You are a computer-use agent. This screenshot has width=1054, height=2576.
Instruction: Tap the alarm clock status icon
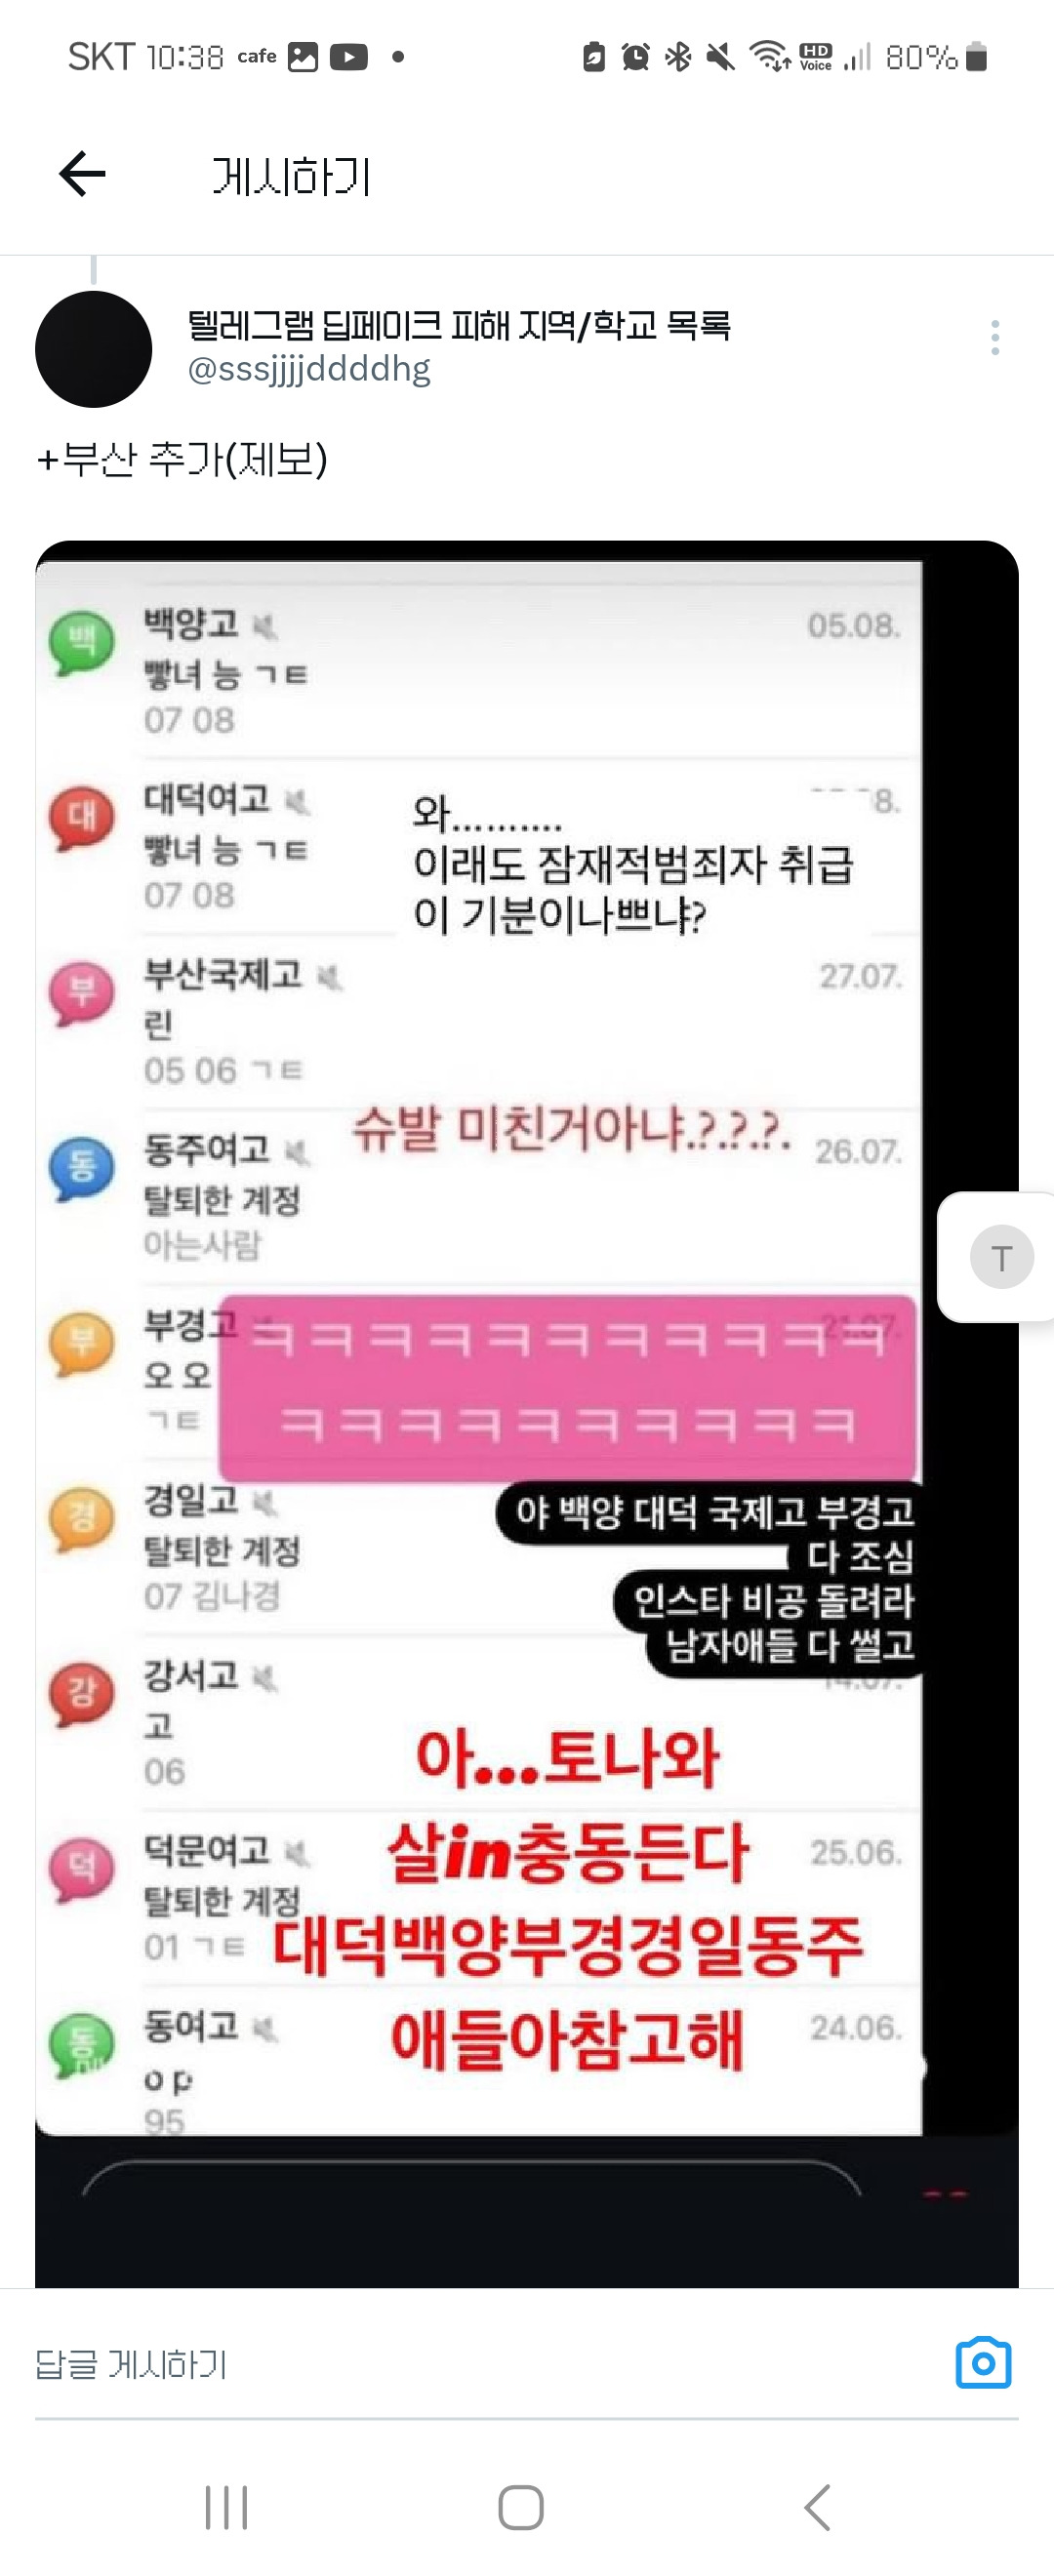[635, 57]
